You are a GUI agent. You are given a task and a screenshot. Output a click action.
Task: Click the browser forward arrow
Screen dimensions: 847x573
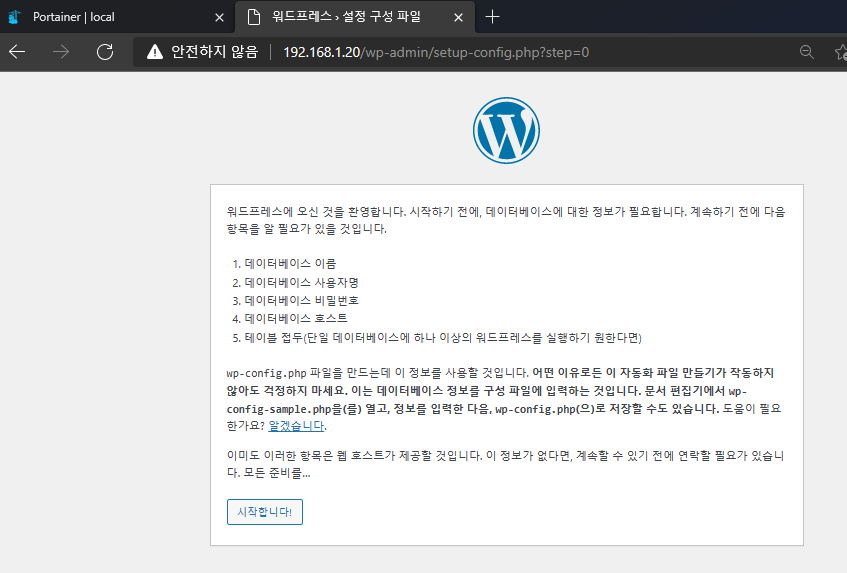click(60, 52)
